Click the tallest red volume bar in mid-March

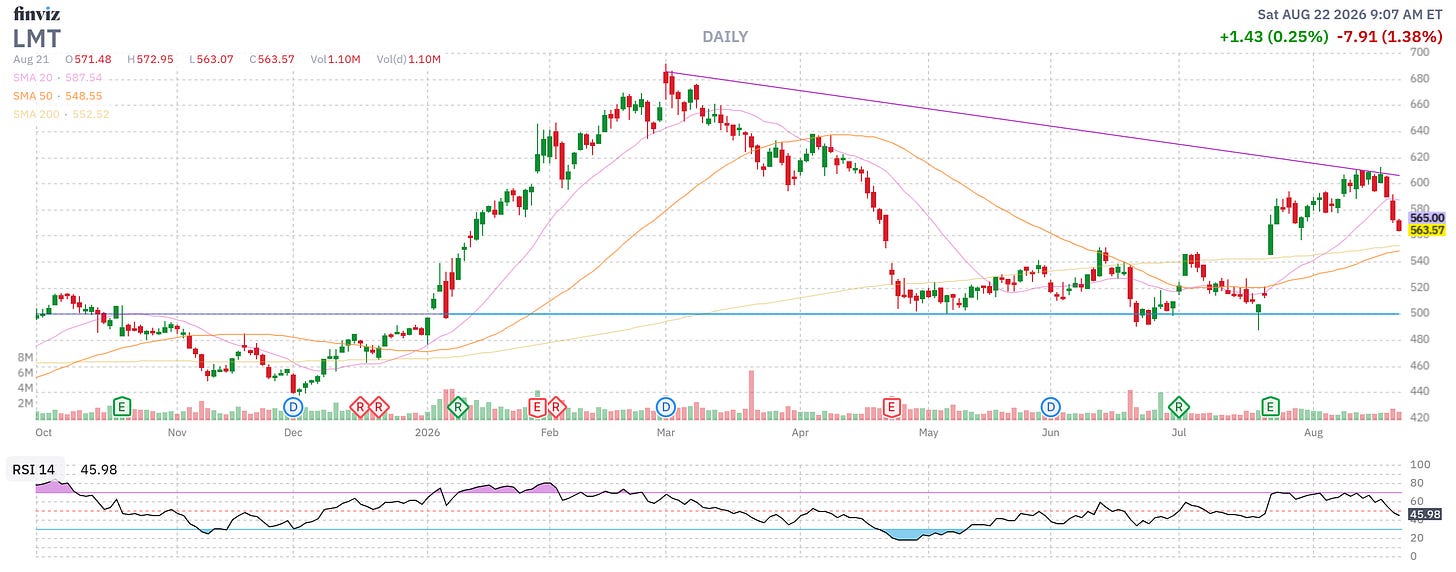point(751,395)
